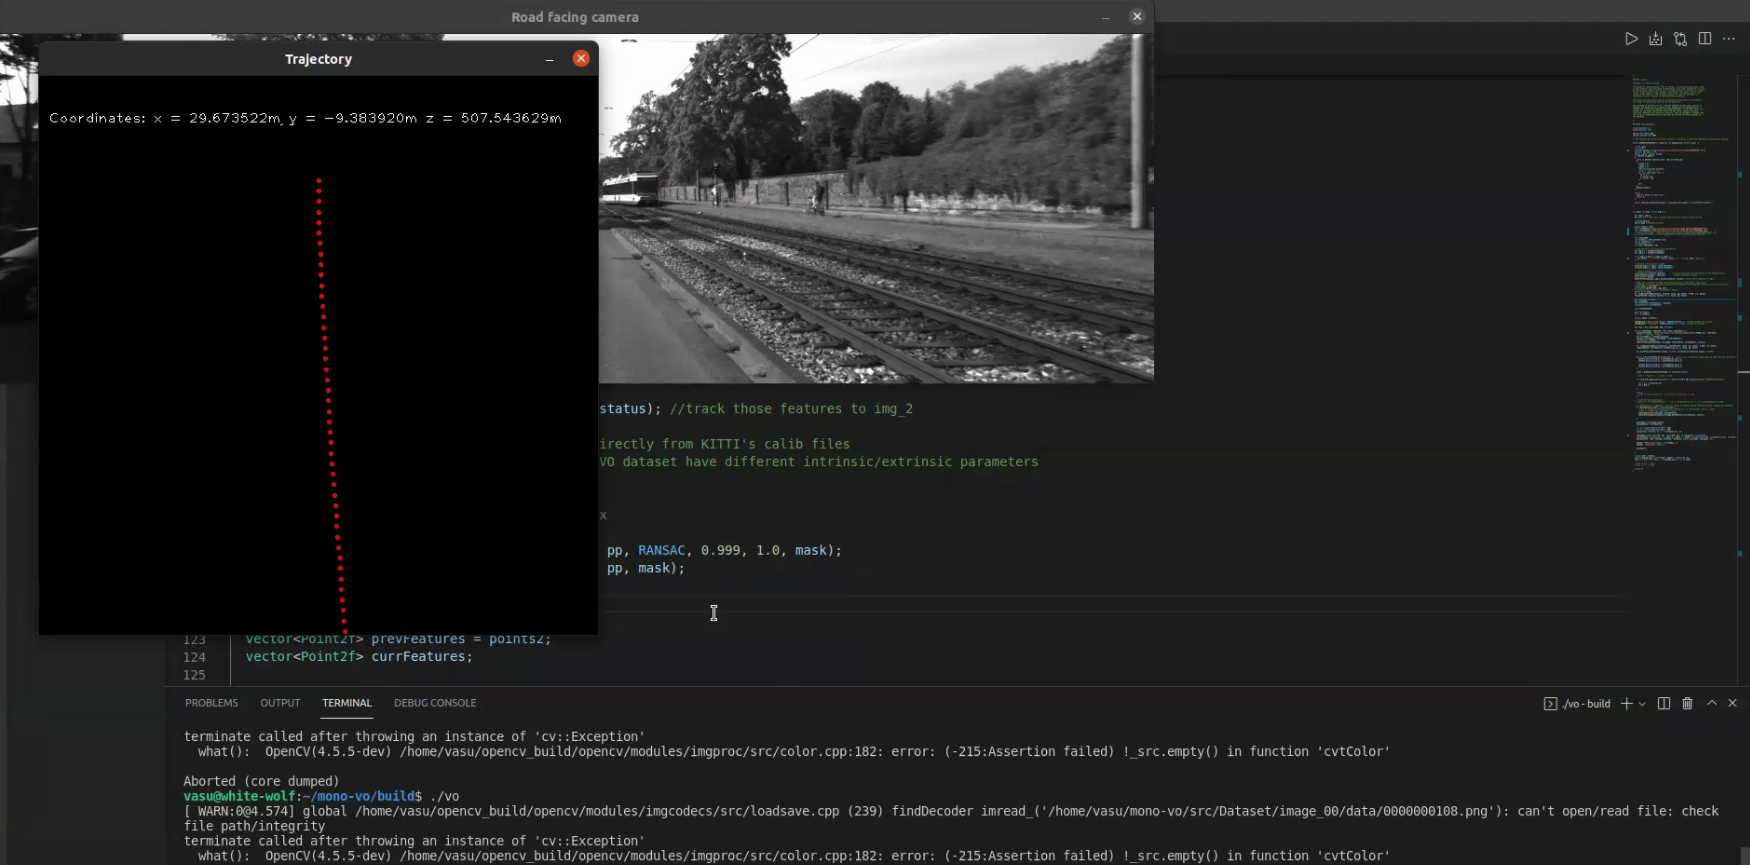The height and width of the screenshot is (865, 1750).
Task: Maximize the terminal panel with up chevron
Action: [x=1712, y=704]
